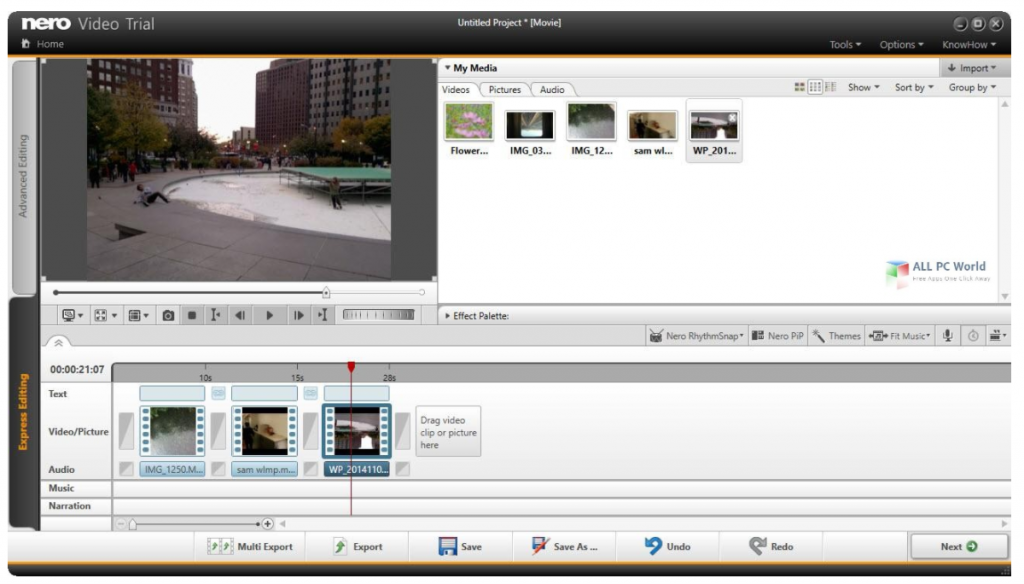Viewport: 1024px width, 584px height.
Task: Select the IMG_12 video thumbnail
Action: [591, 122]
